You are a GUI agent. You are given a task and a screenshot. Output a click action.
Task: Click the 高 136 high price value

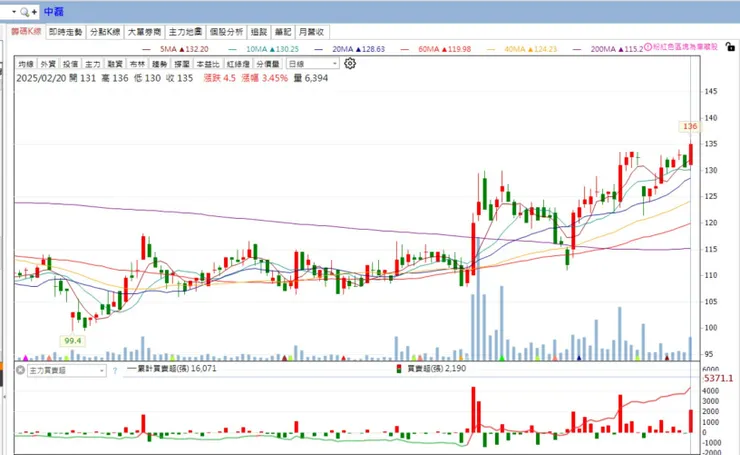point(115,78)
